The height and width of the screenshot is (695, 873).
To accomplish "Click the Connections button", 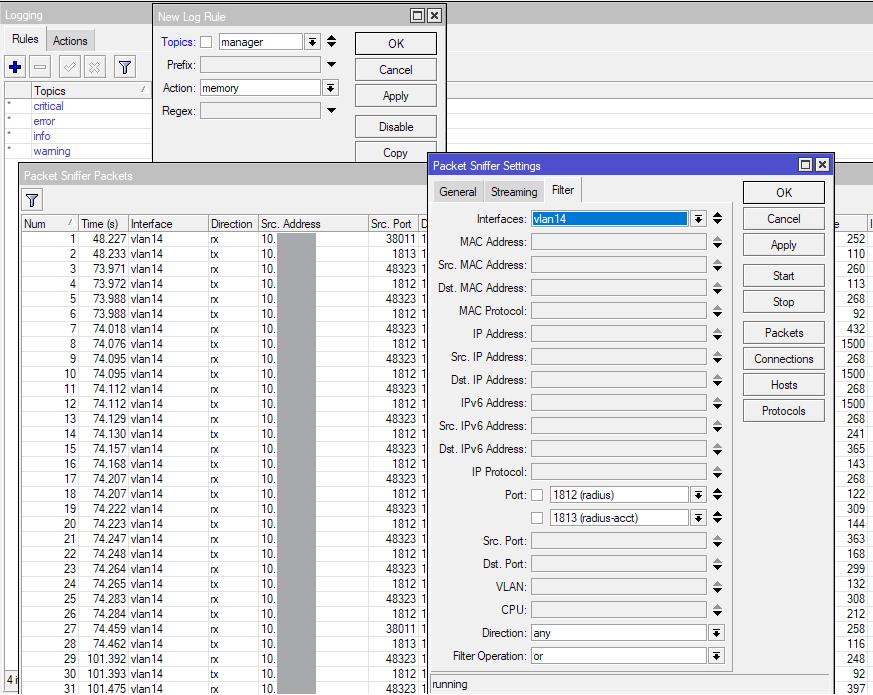I will pos(783,359).
